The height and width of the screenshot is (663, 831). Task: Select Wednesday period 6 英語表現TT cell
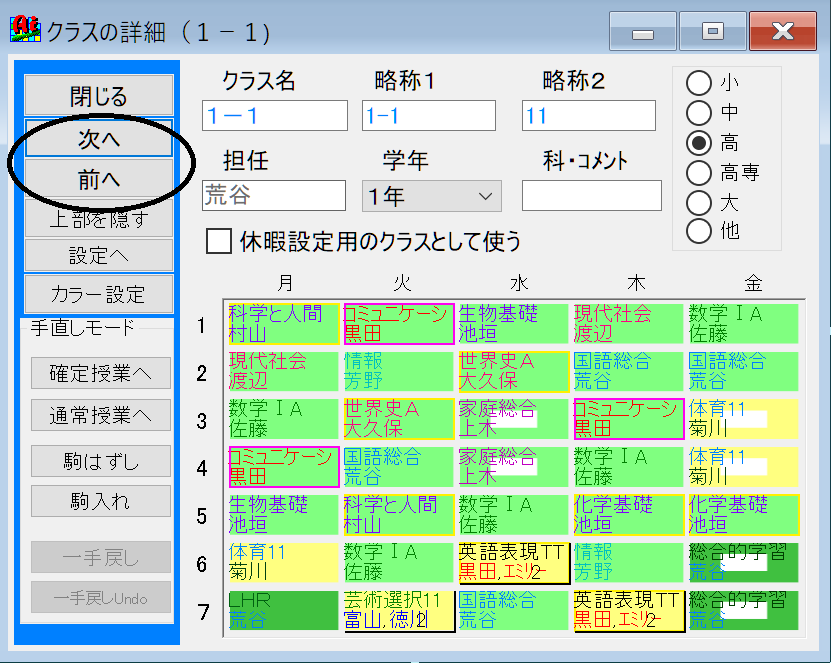[x=514, y=563]
